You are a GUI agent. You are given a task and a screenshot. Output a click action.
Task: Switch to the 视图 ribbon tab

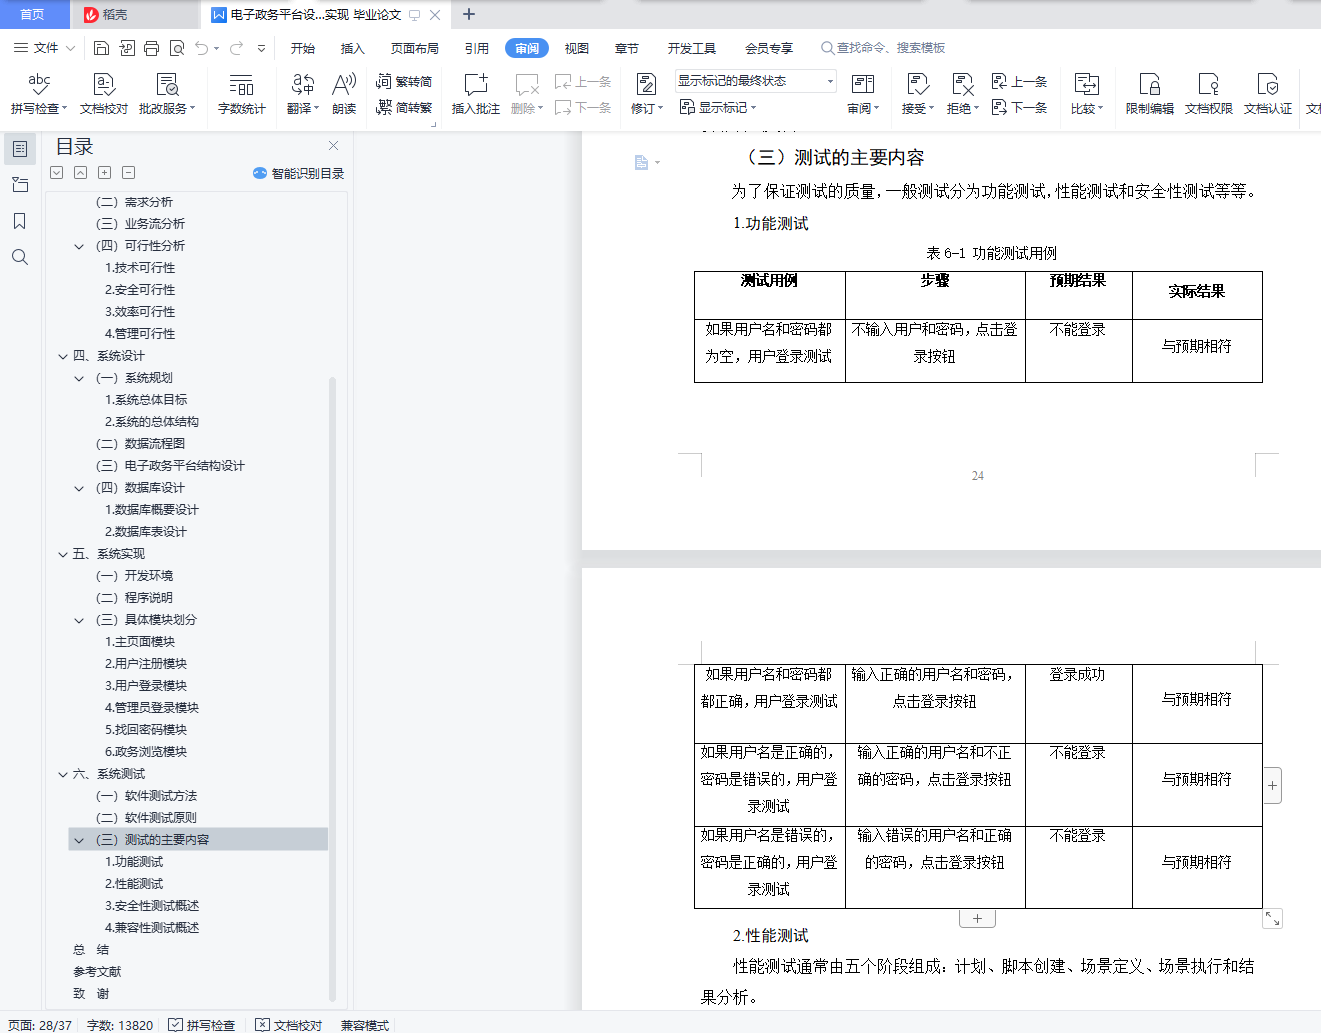pos(577,48)
